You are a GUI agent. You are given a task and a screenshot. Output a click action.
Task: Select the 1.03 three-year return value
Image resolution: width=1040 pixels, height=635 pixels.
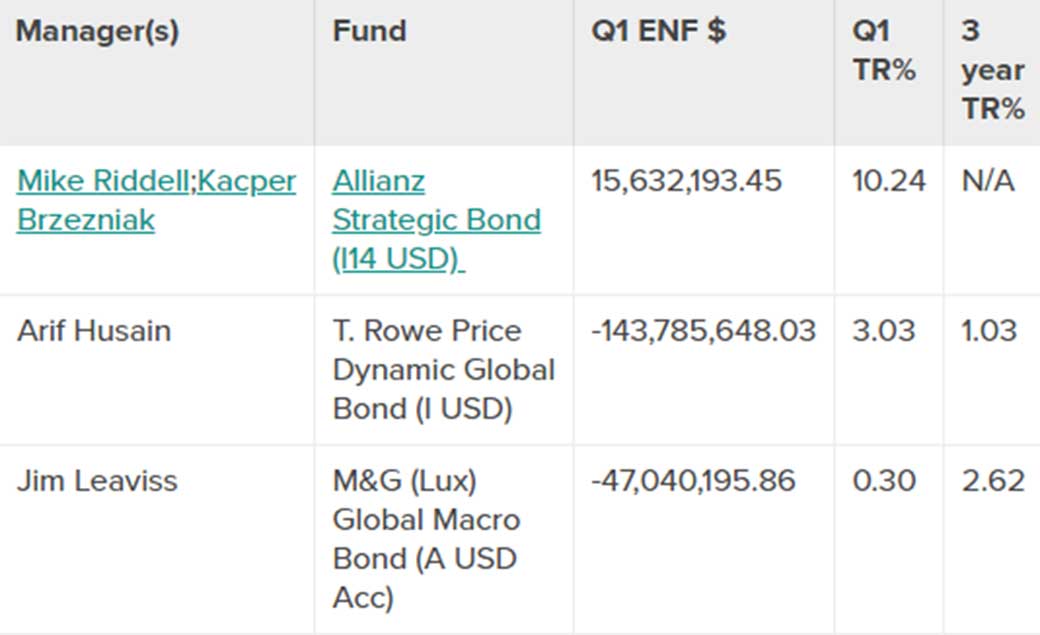tap(993, 331)
